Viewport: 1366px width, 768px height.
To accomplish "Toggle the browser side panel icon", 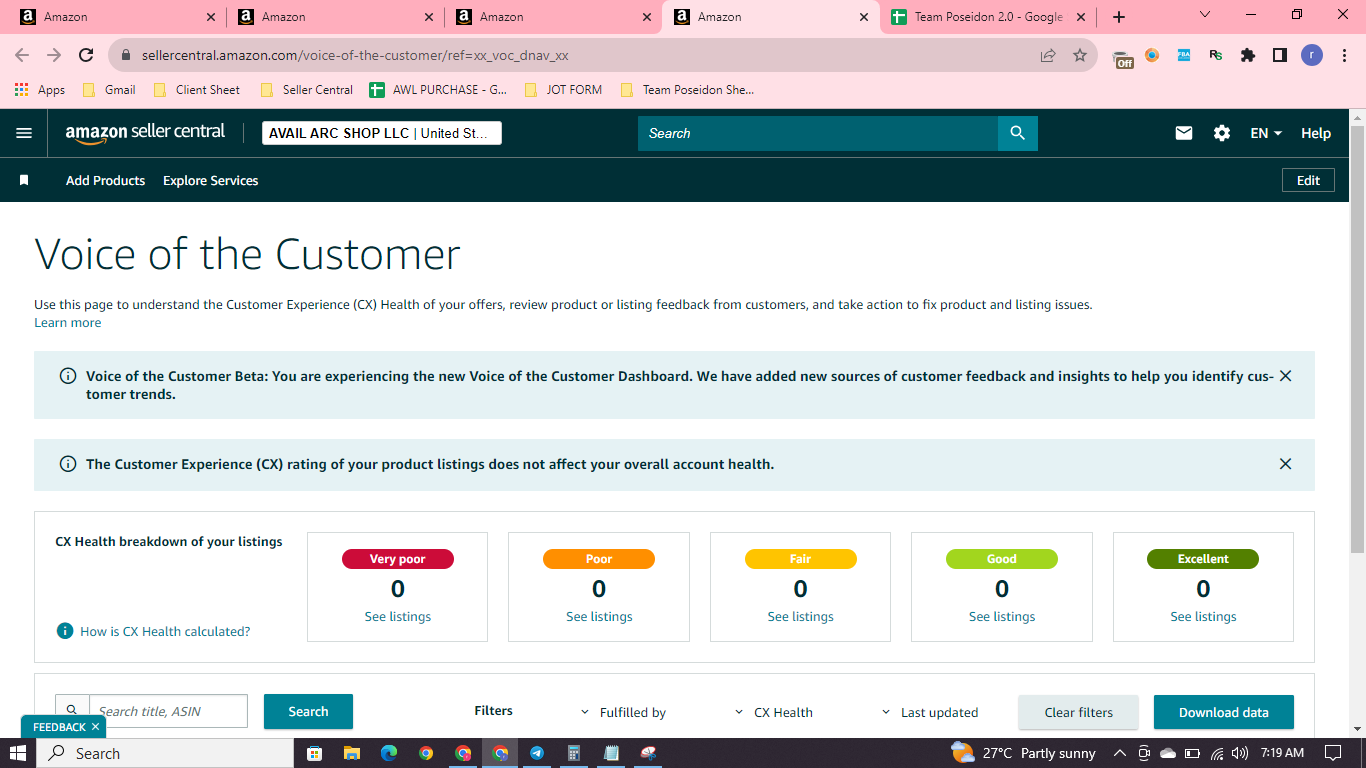I will [1280, 56].
